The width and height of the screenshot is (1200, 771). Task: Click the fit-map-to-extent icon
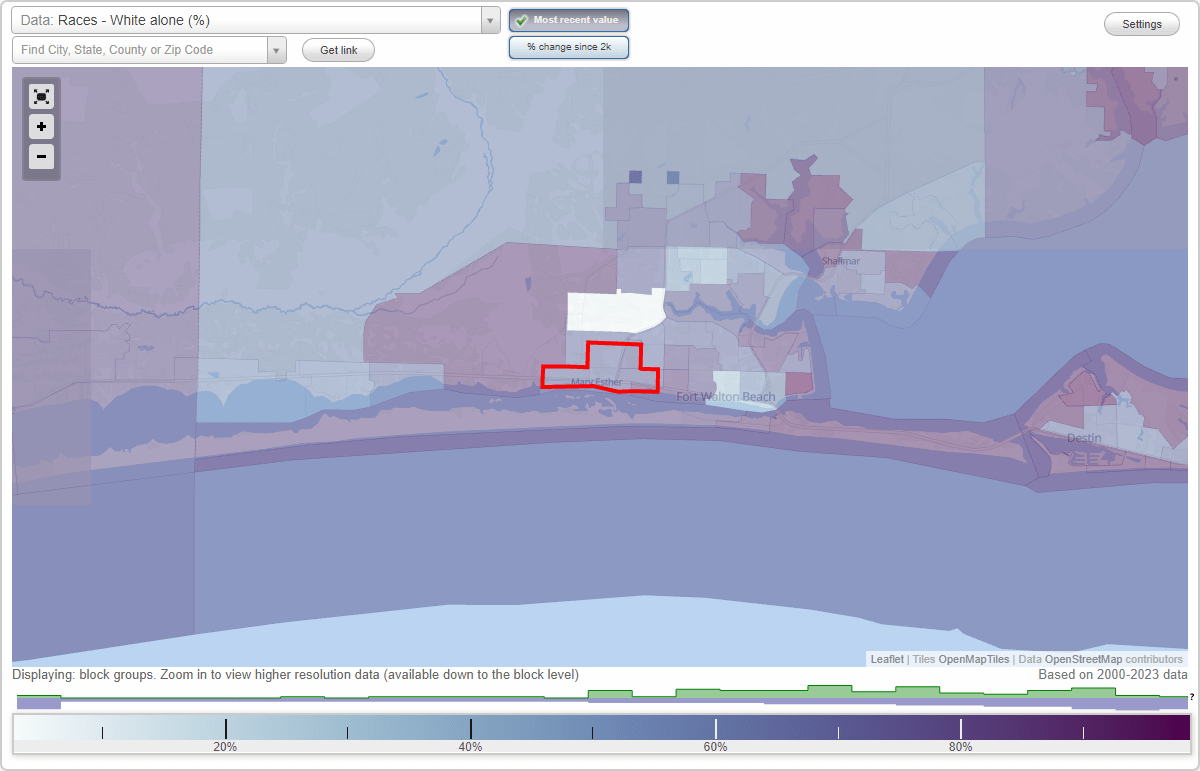pyautogui.click(x=41, y=96)
